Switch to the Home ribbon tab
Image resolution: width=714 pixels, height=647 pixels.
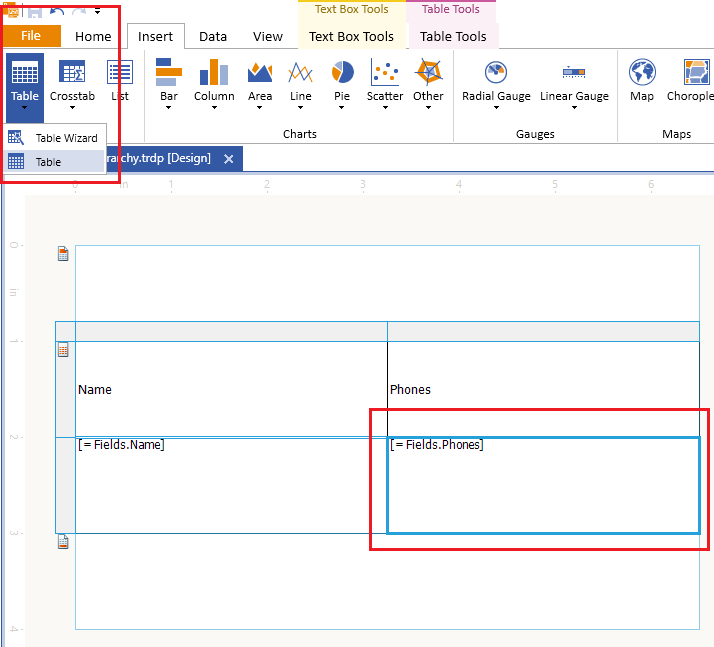point(93,36)
